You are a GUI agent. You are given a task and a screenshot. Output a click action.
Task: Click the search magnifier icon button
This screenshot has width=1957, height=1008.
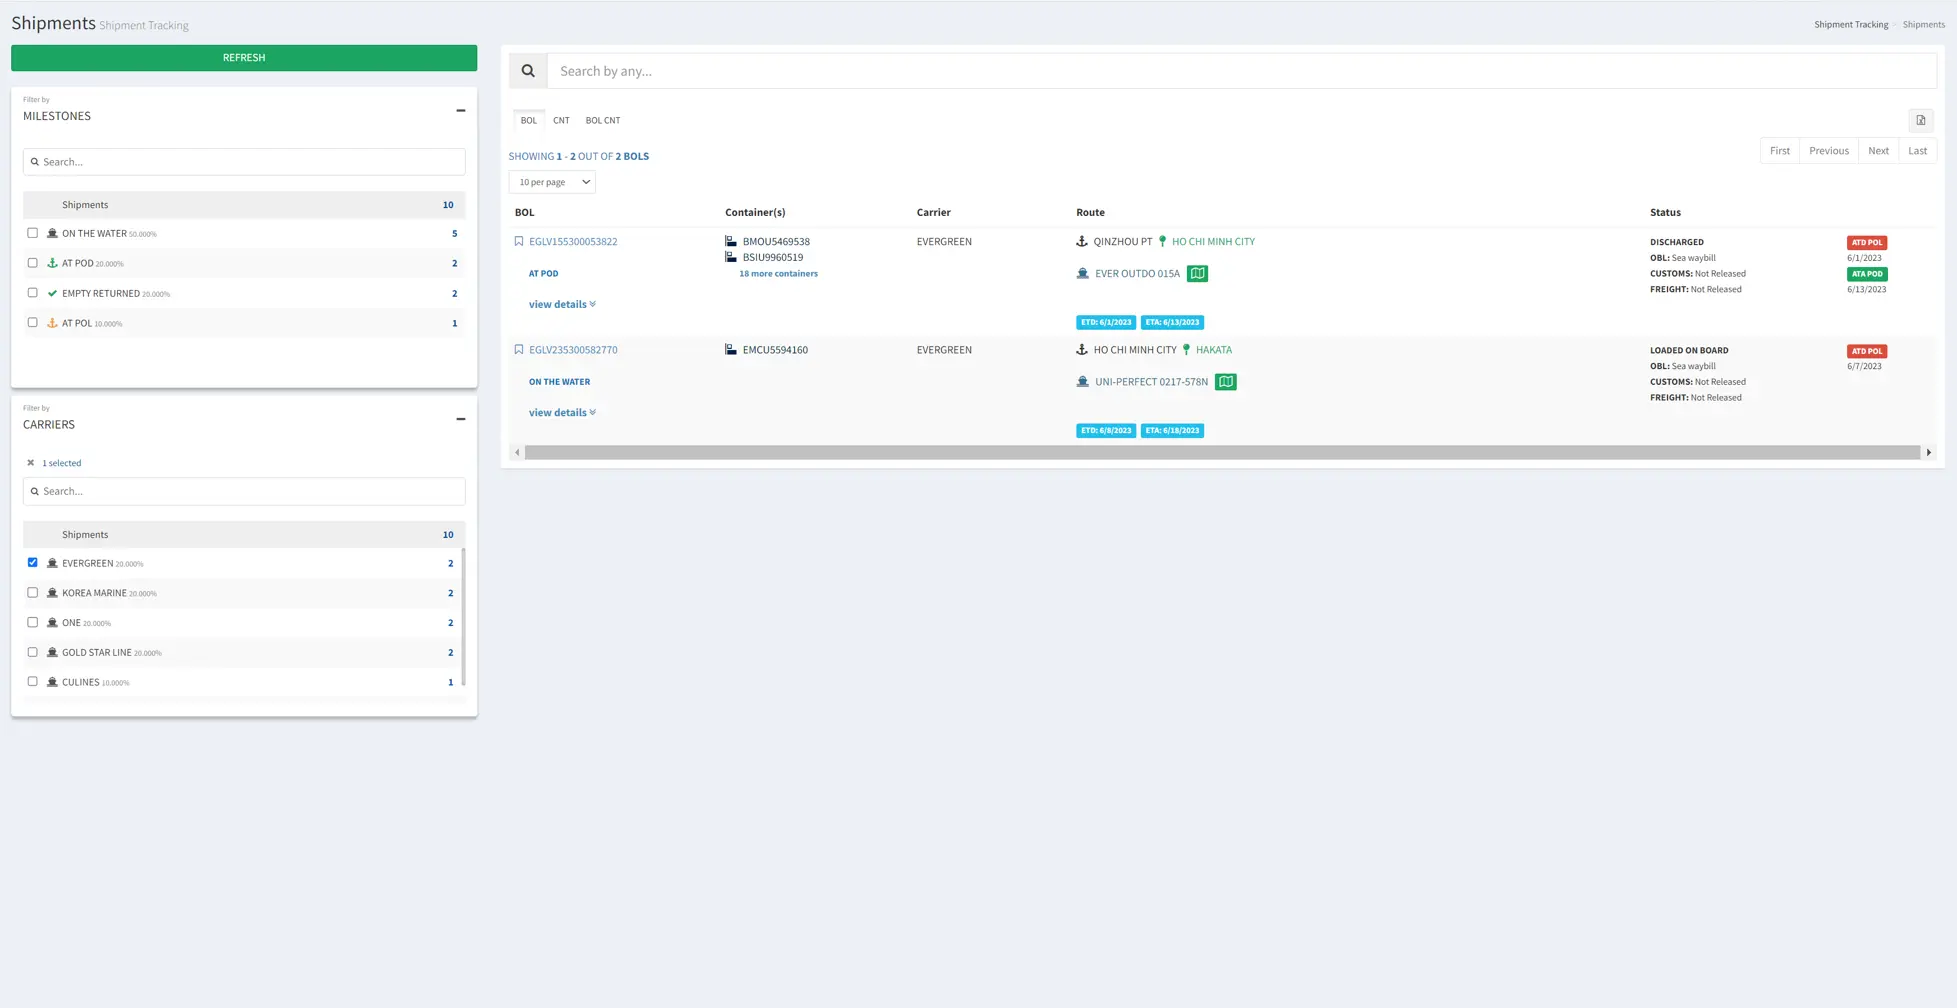(x=528, y=71)
